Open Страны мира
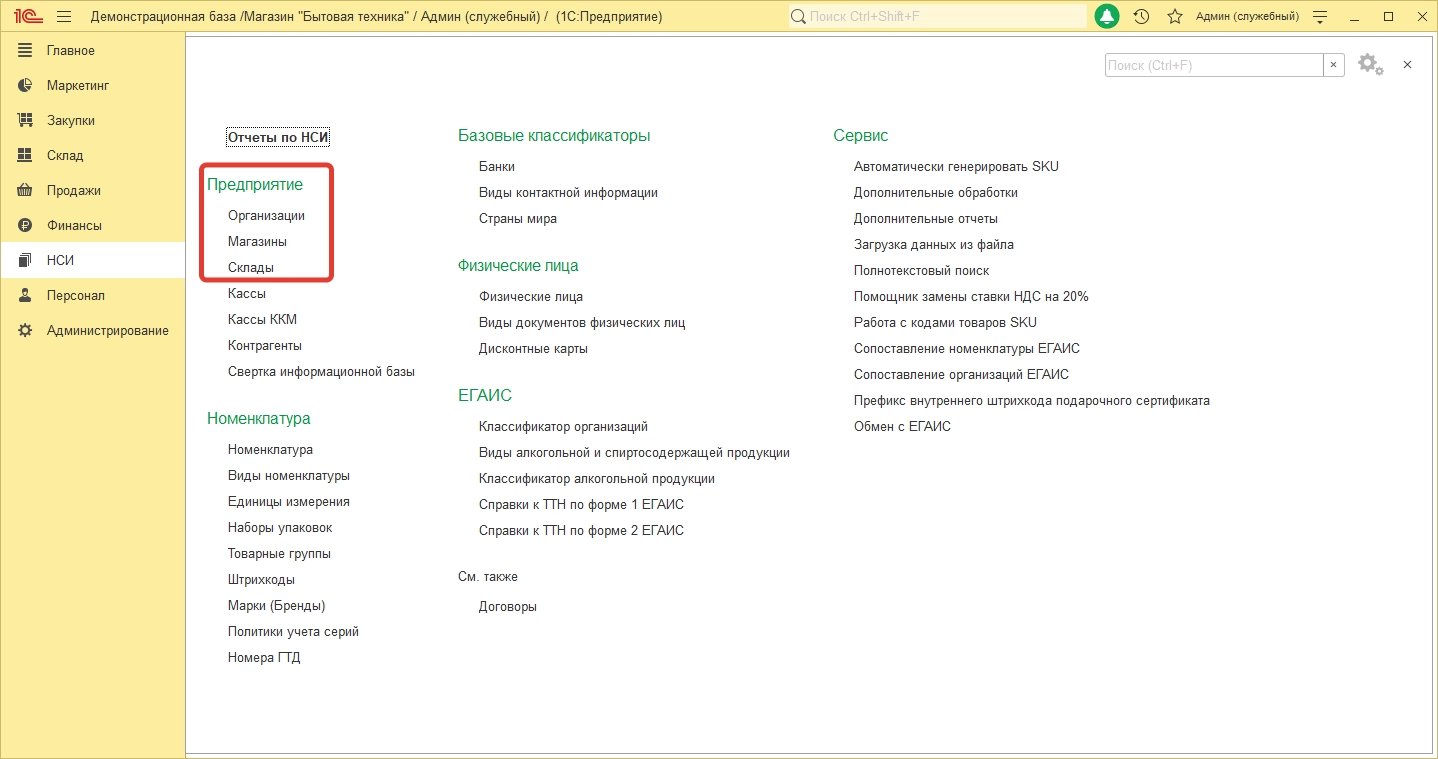This screenshot has height=759, width=1438. click(x=518, y=219)
